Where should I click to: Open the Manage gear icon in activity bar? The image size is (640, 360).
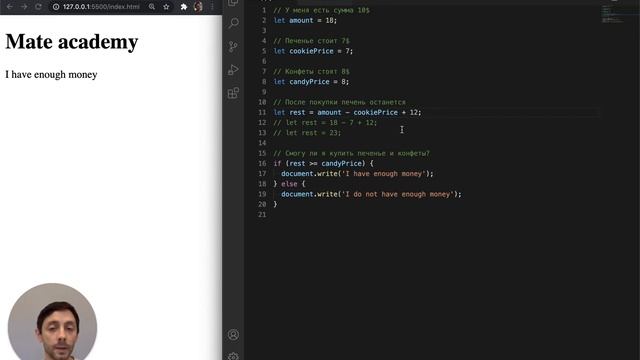coord(233,356)
